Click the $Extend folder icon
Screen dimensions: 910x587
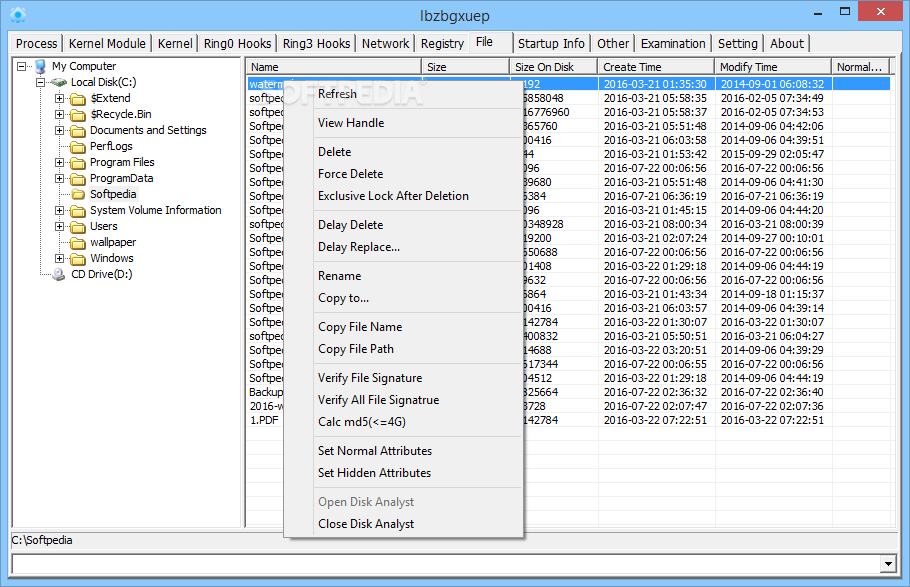78,99
